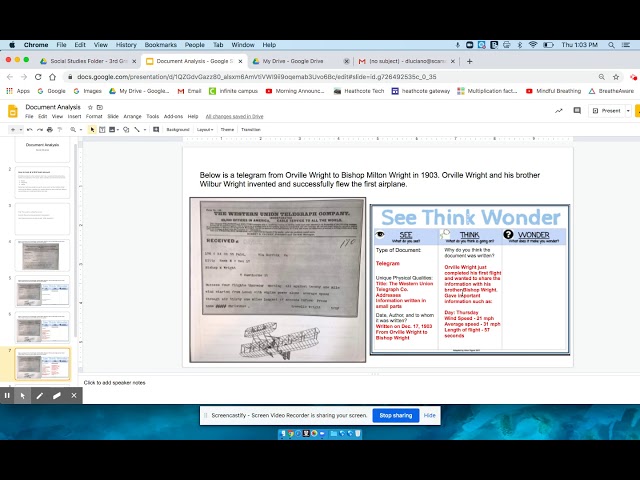The height and width of the screenshot is (480, 640).
Task: Click the Move to folder icon
Action: pos(100,107)
